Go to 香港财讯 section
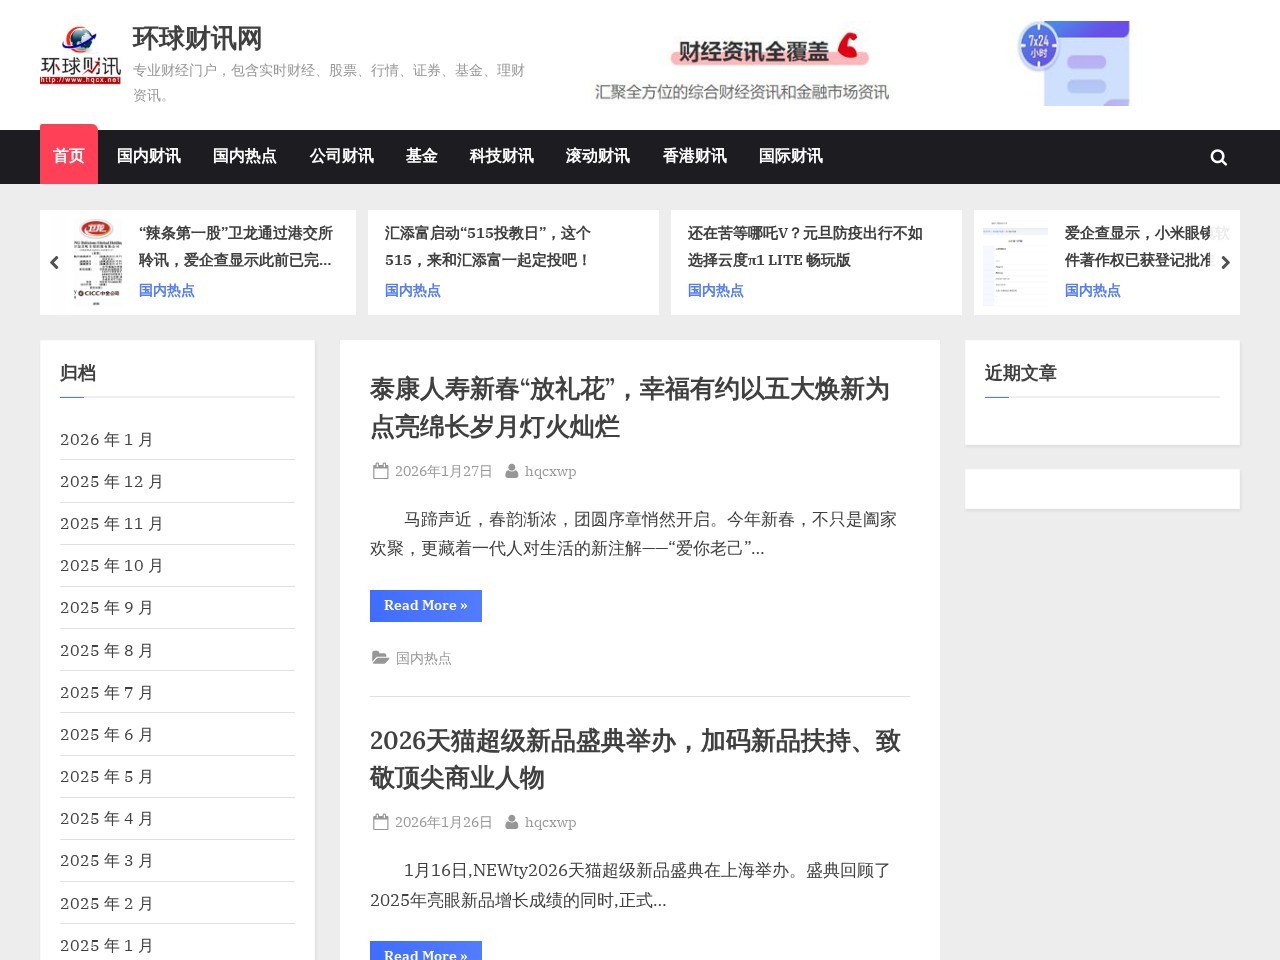 694,156
